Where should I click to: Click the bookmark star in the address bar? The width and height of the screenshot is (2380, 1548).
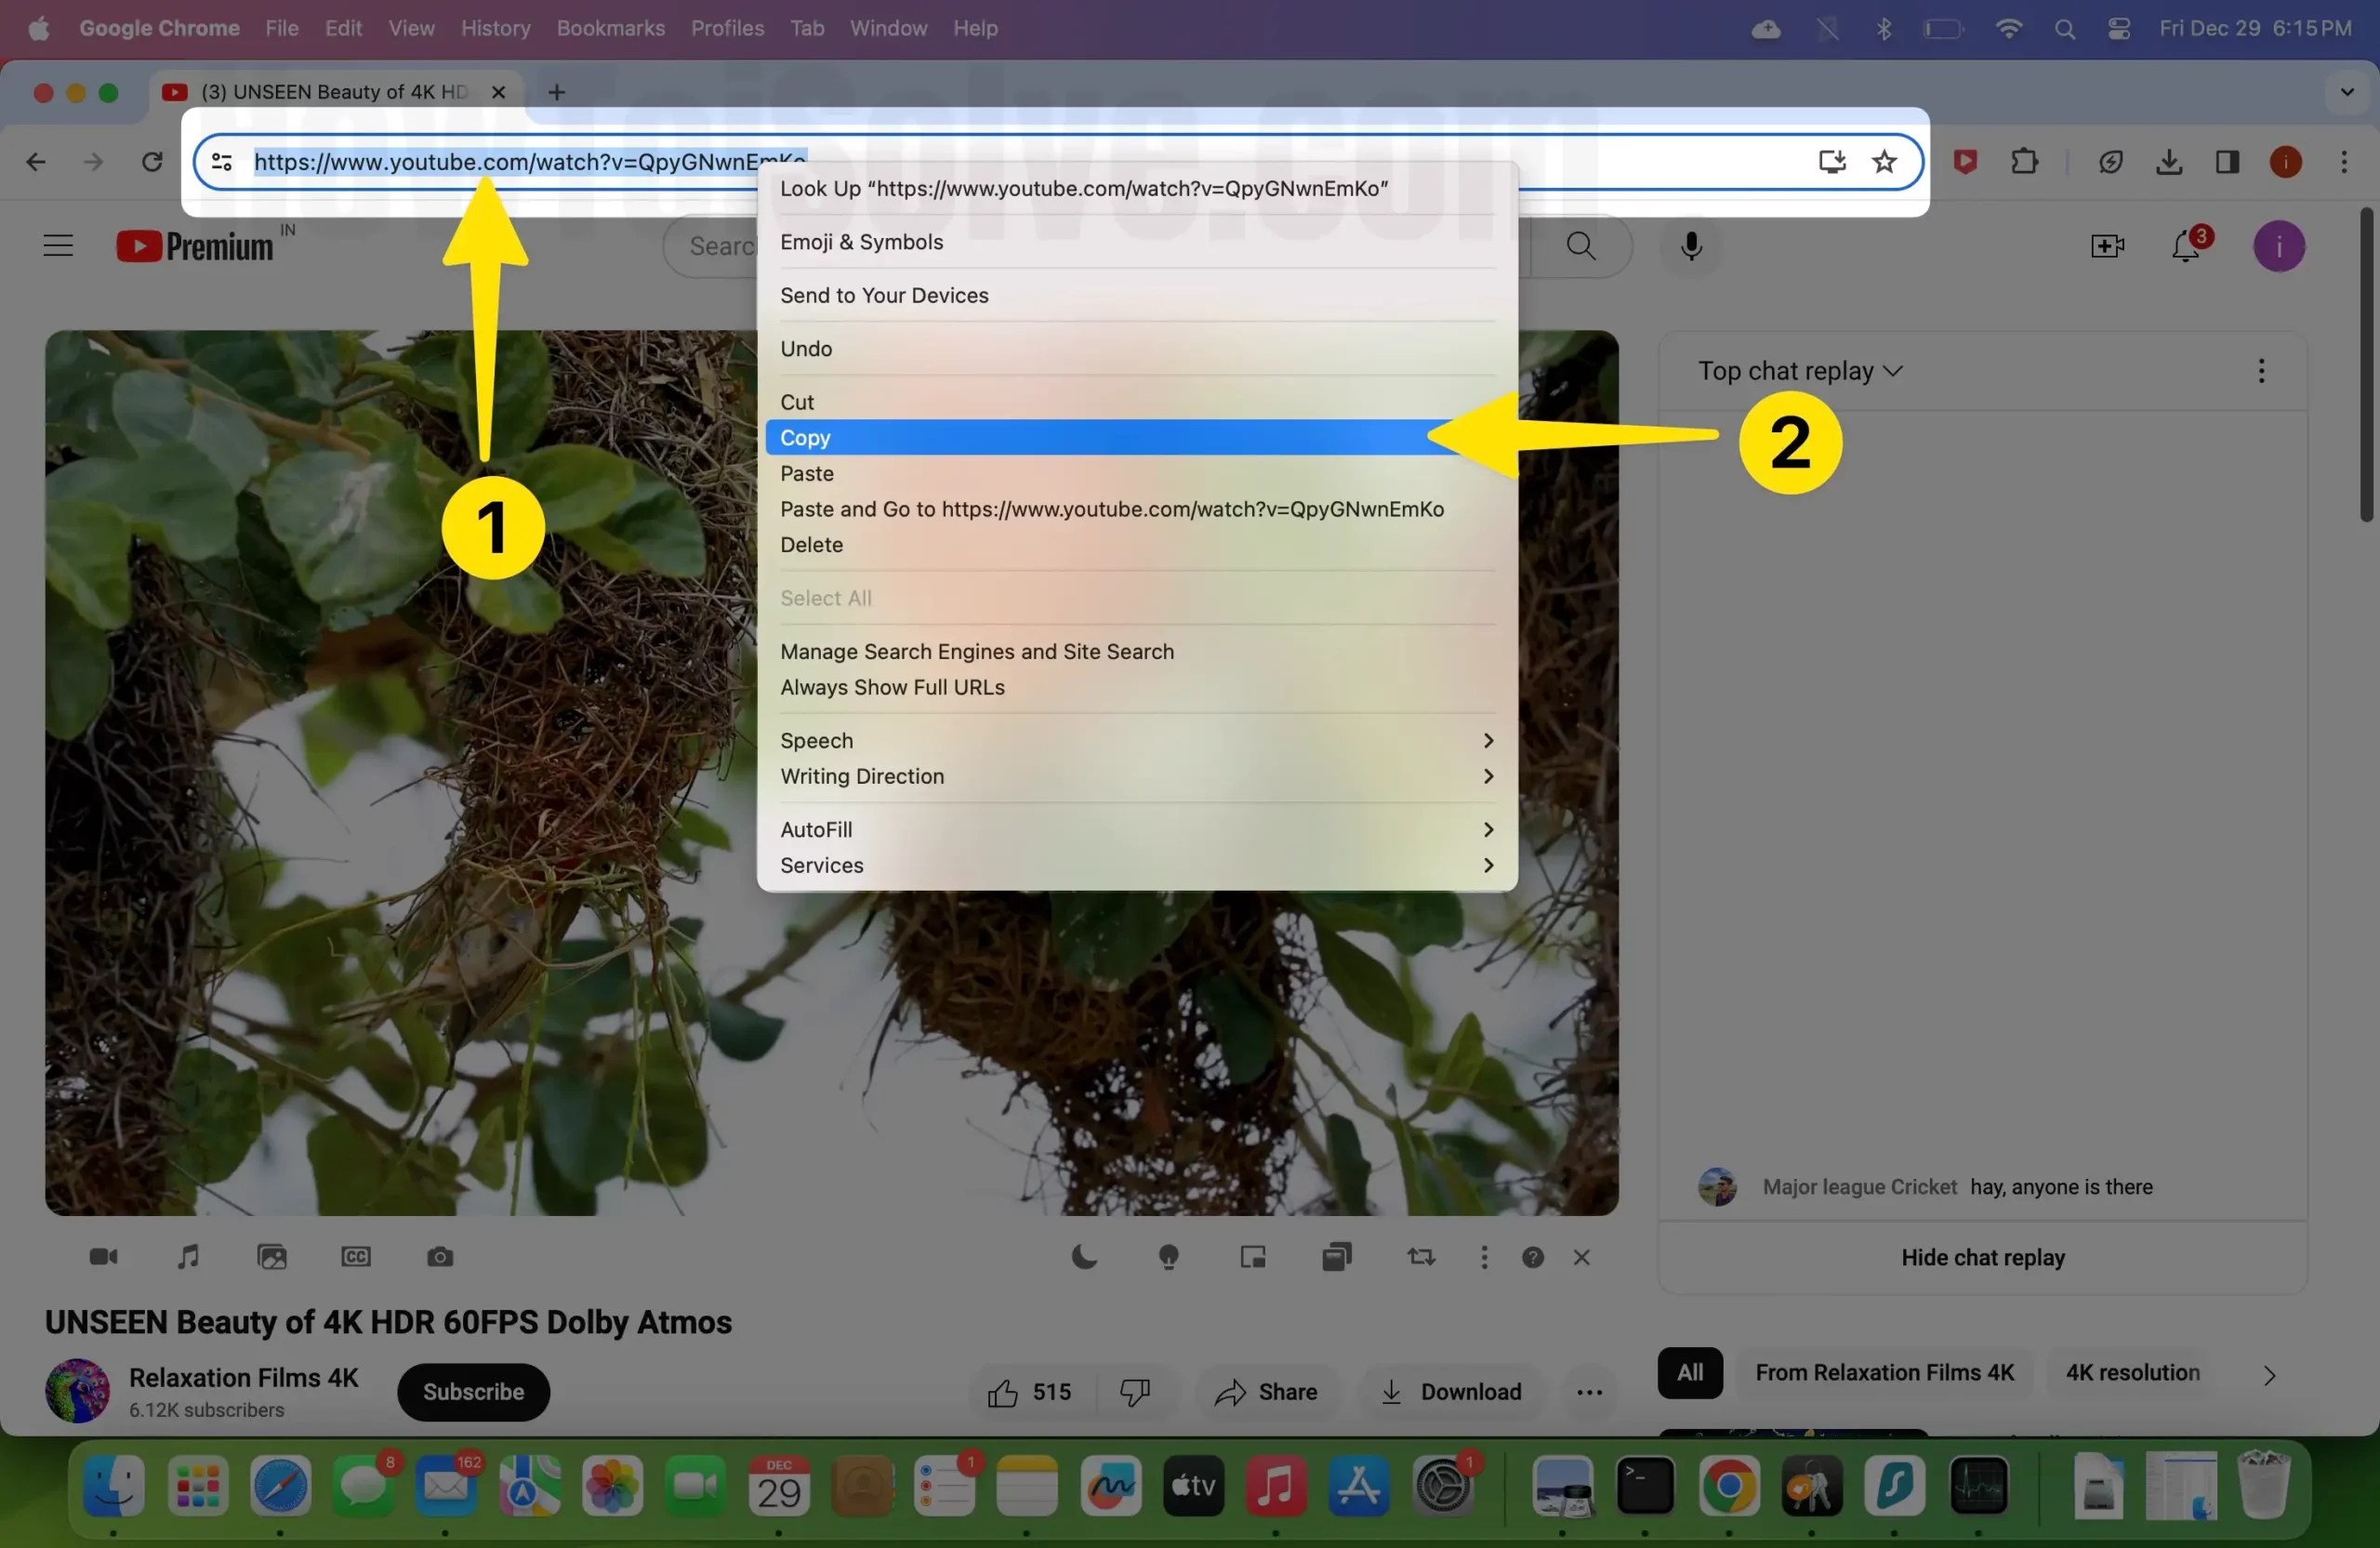[x=1884, y=161]
